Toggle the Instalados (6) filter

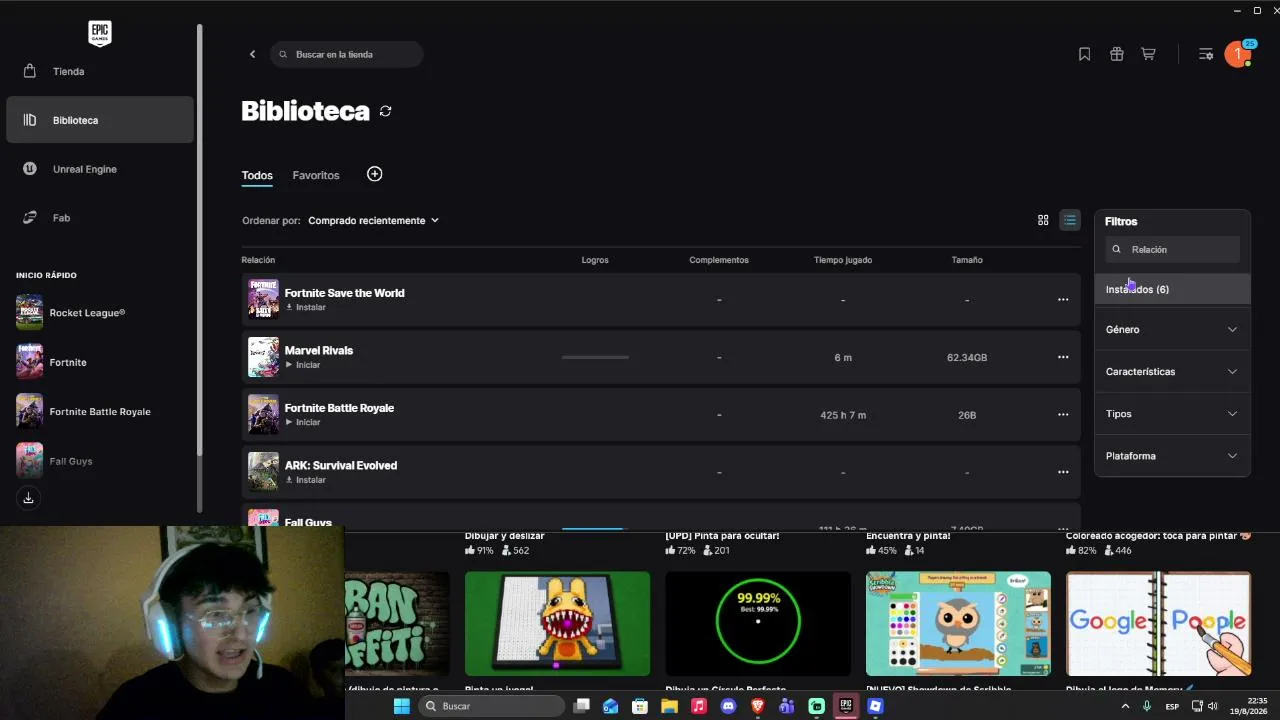click(x=1172, y=289)
